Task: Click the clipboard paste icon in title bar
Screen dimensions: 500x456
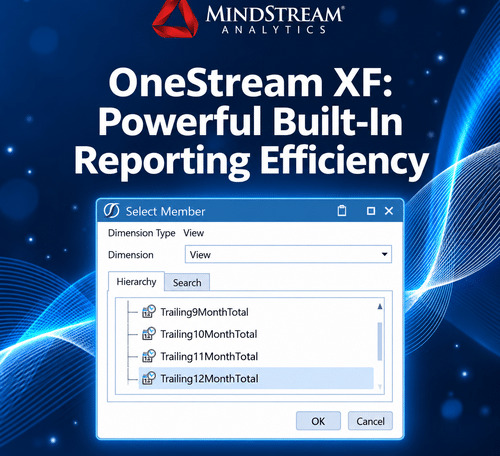Action: [x=342, y=211]
